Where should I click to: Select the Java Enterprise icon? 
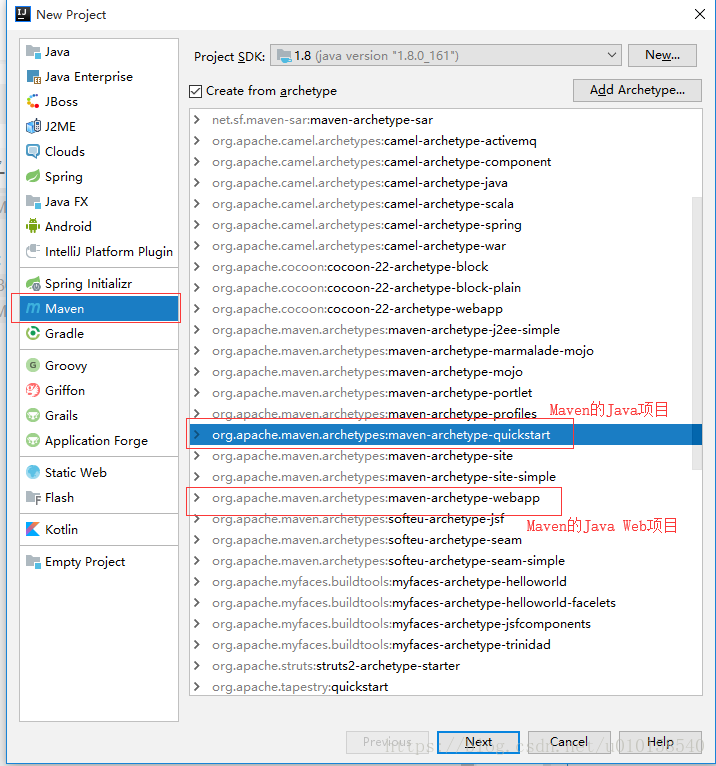pyautogui.click(x=33, y=77)
